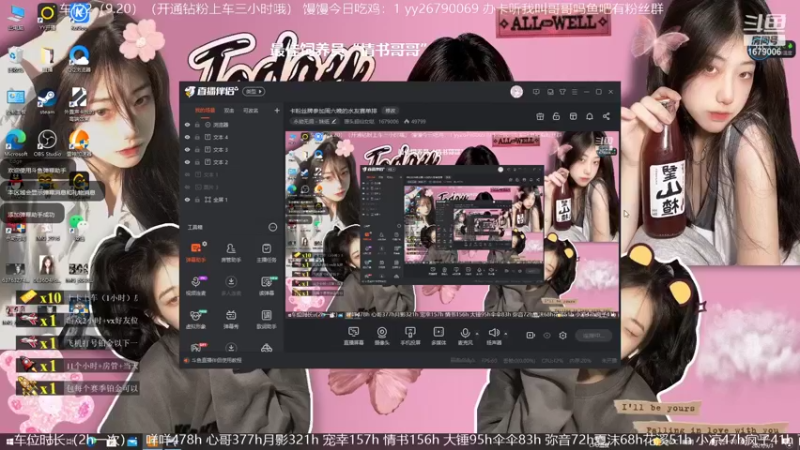Collapse the 工具箱 toolbox panel

(272, 227)
